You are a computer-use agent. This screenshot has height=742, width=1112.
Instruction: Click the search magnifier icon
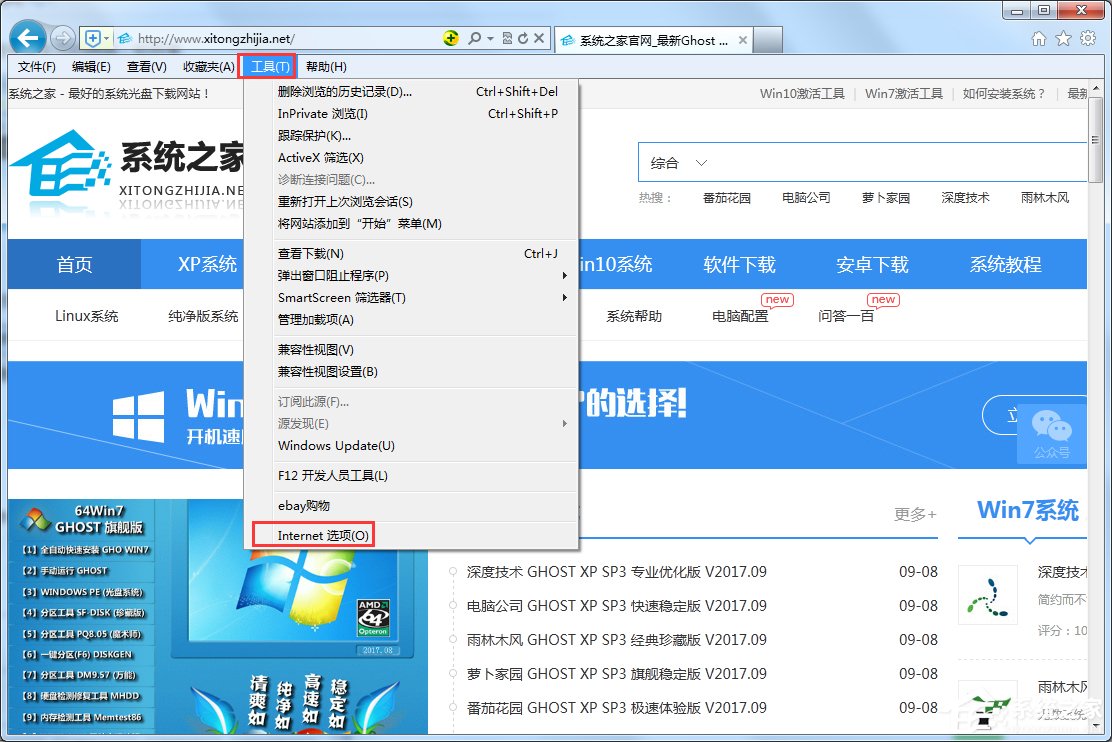pyautogui.click(x=475, y=37)
